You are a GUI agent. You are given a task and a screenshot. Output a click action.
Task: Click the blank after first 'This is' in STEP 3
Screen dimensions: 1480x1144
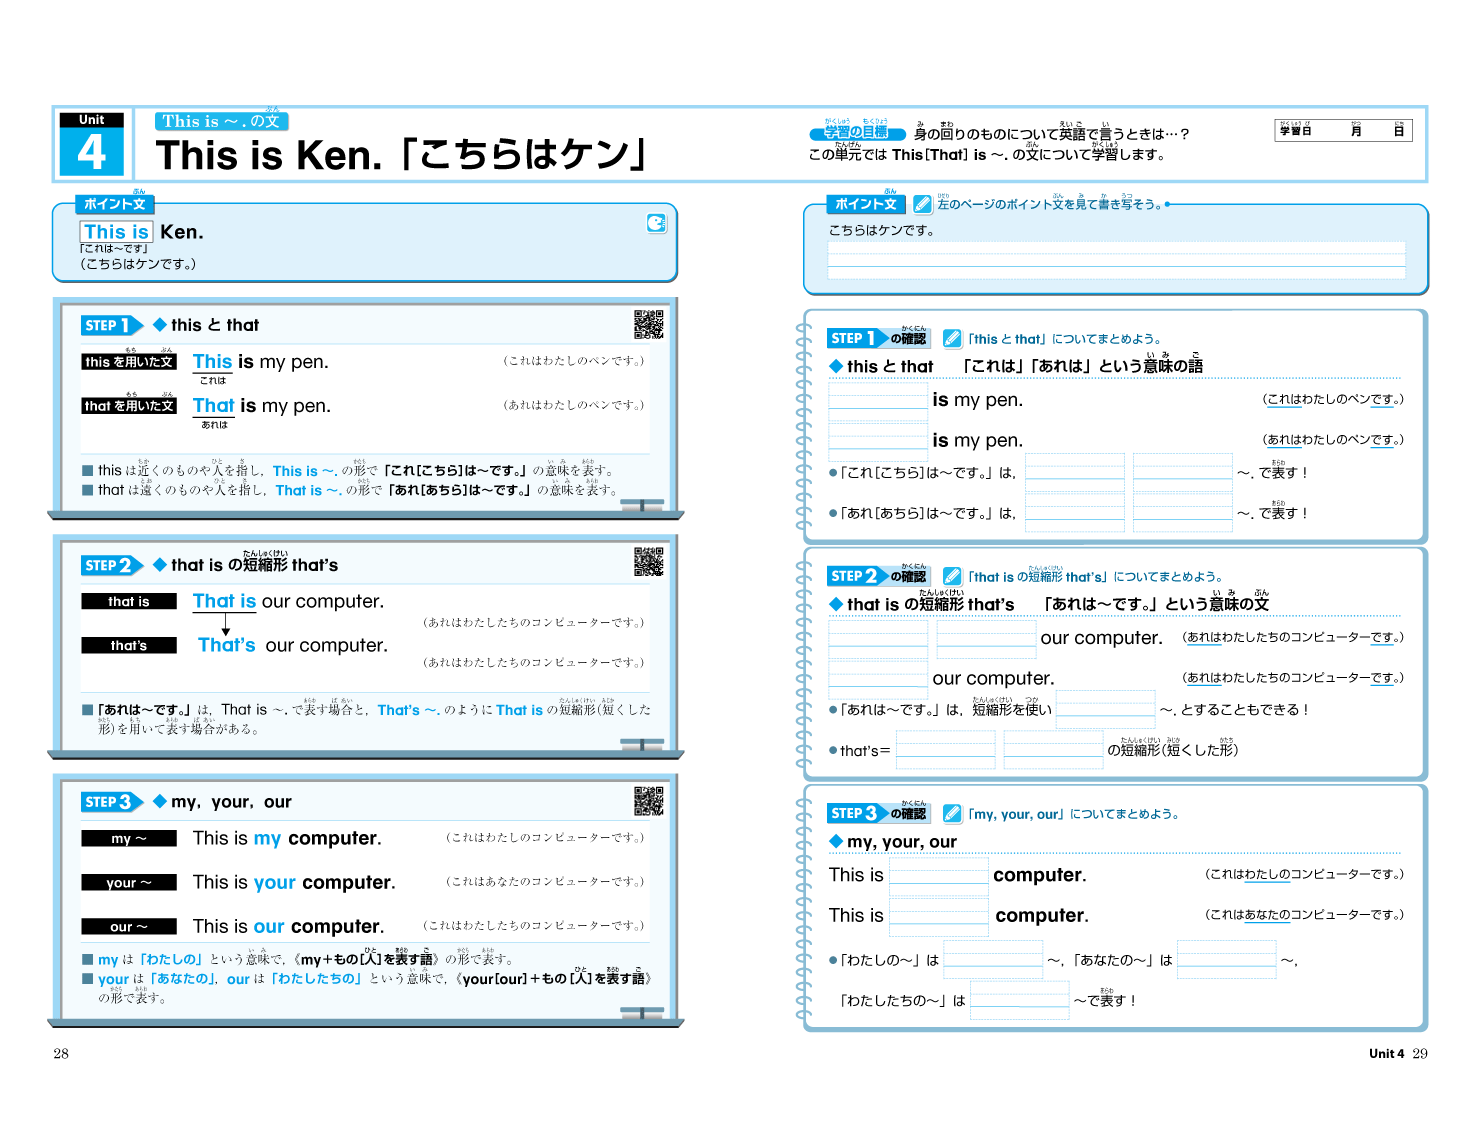[938, 876]
